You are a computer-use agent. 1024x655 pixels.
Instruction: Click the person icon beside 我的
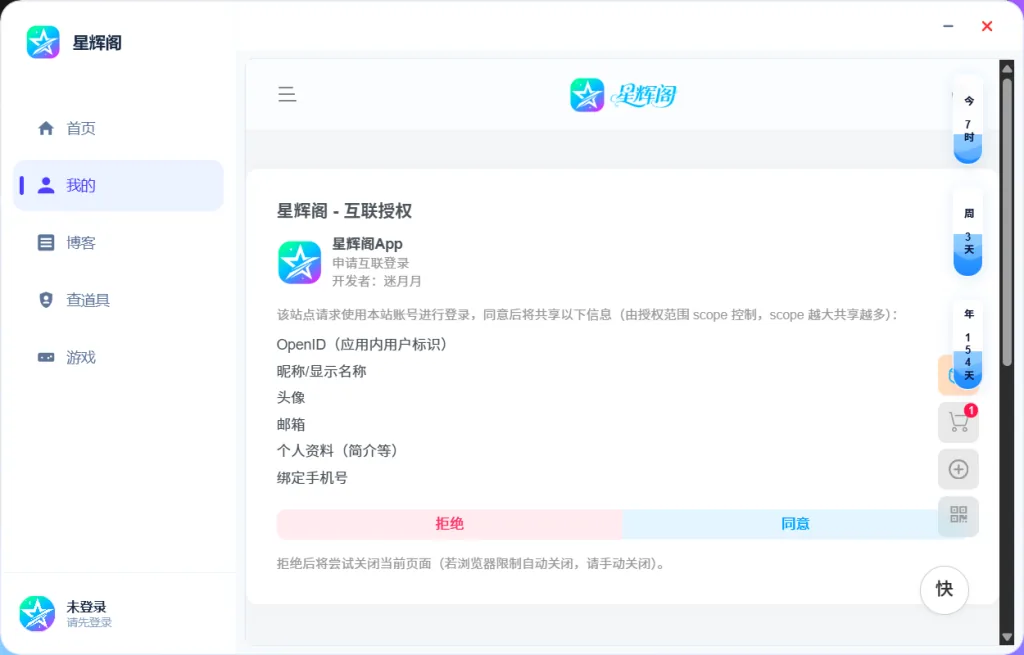(x=46, y=185)
